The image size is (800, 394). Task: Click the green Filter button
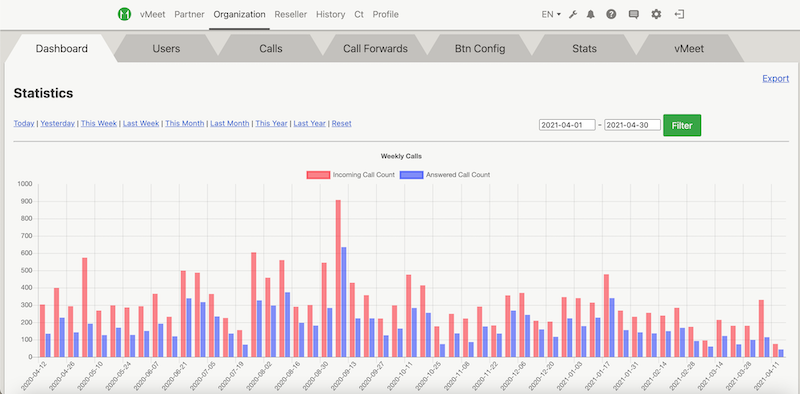point(682,125)
